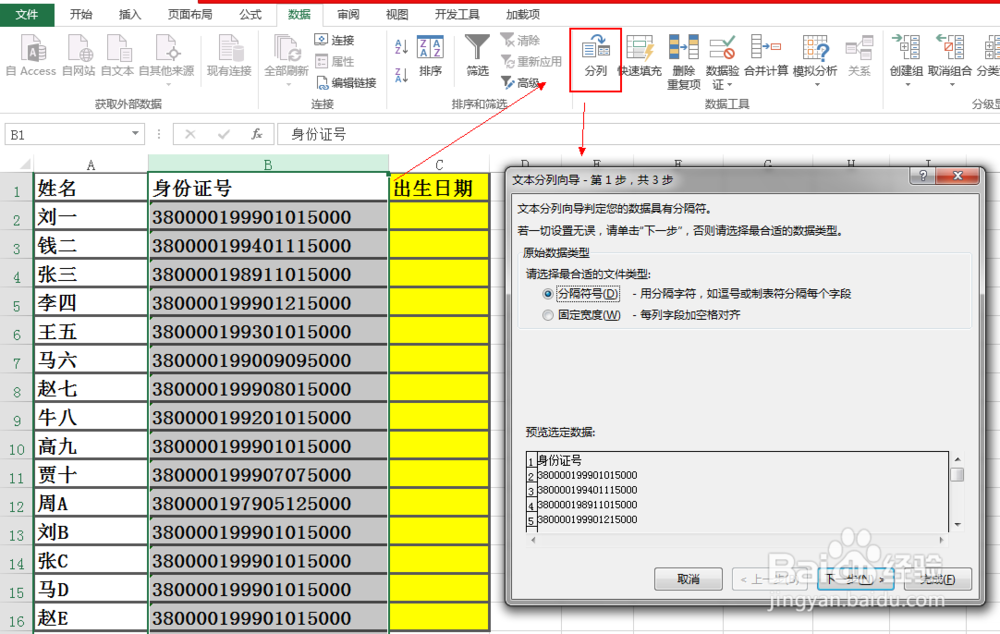Open the File (文件) tab
Screen dimensions: 1000x634
[x=27, y=14]
